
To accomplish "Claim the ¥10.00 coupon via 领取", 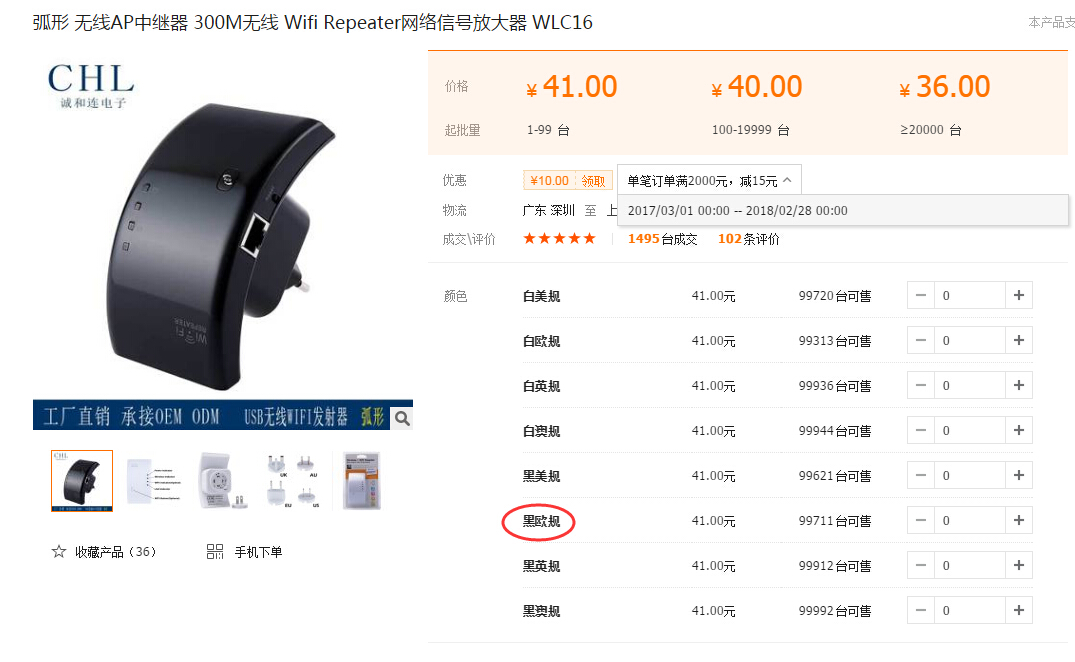I will 593,181.
